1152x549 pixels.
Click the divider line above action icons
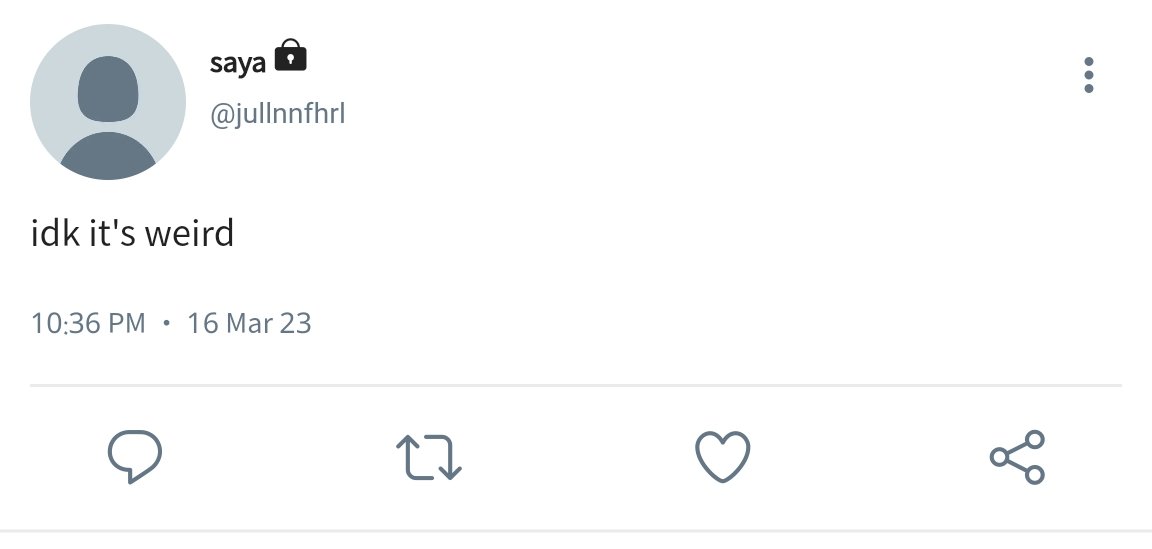[x=576, y=385]
